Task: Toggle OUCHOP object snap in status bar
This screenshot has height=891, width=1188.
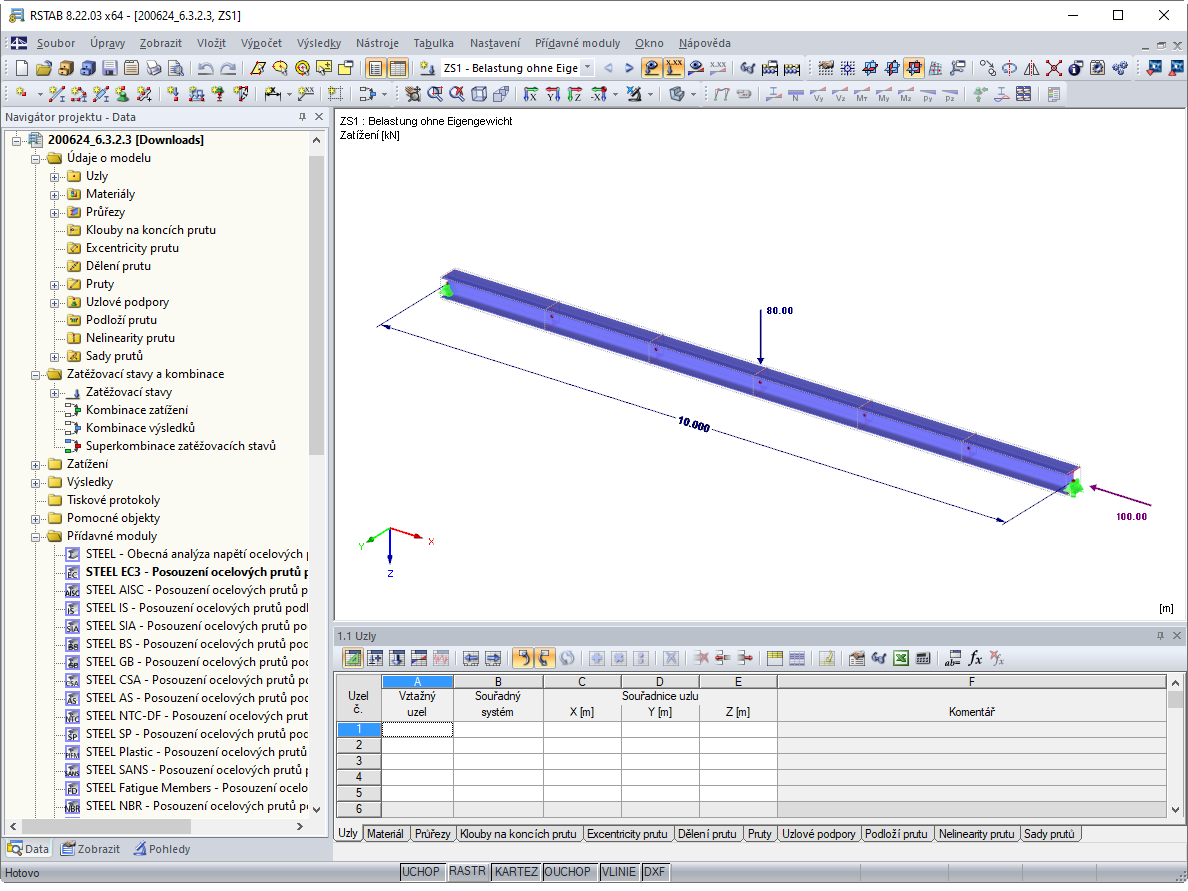Action: pyautogui.click(x=567, y=872)
